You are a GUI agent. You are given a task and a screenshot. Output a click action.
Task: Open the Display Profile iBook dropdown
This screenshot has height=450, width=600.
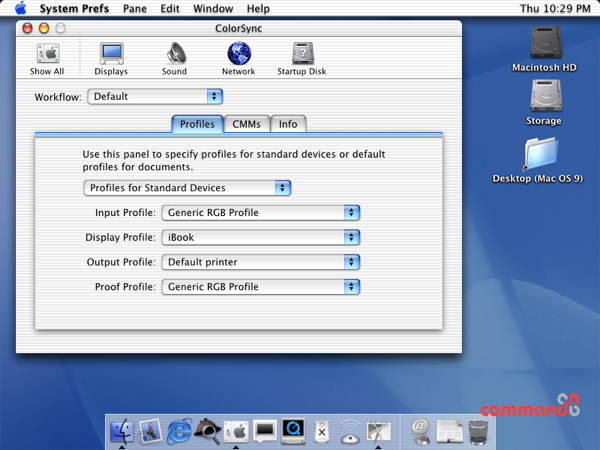point(261,238)
